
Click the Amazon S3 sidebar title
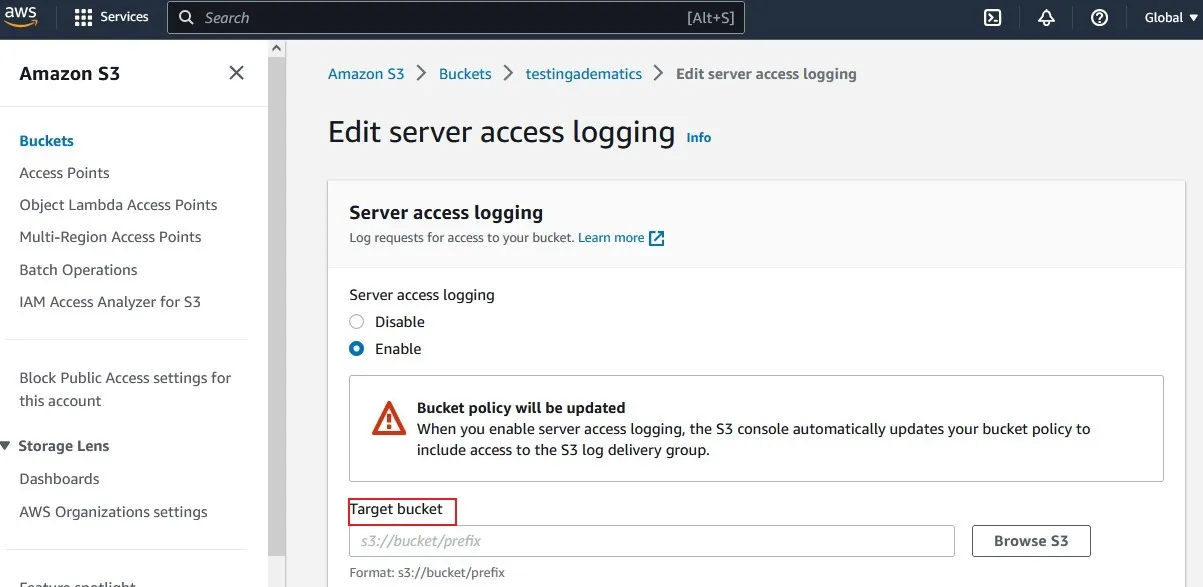click(70, 73)
